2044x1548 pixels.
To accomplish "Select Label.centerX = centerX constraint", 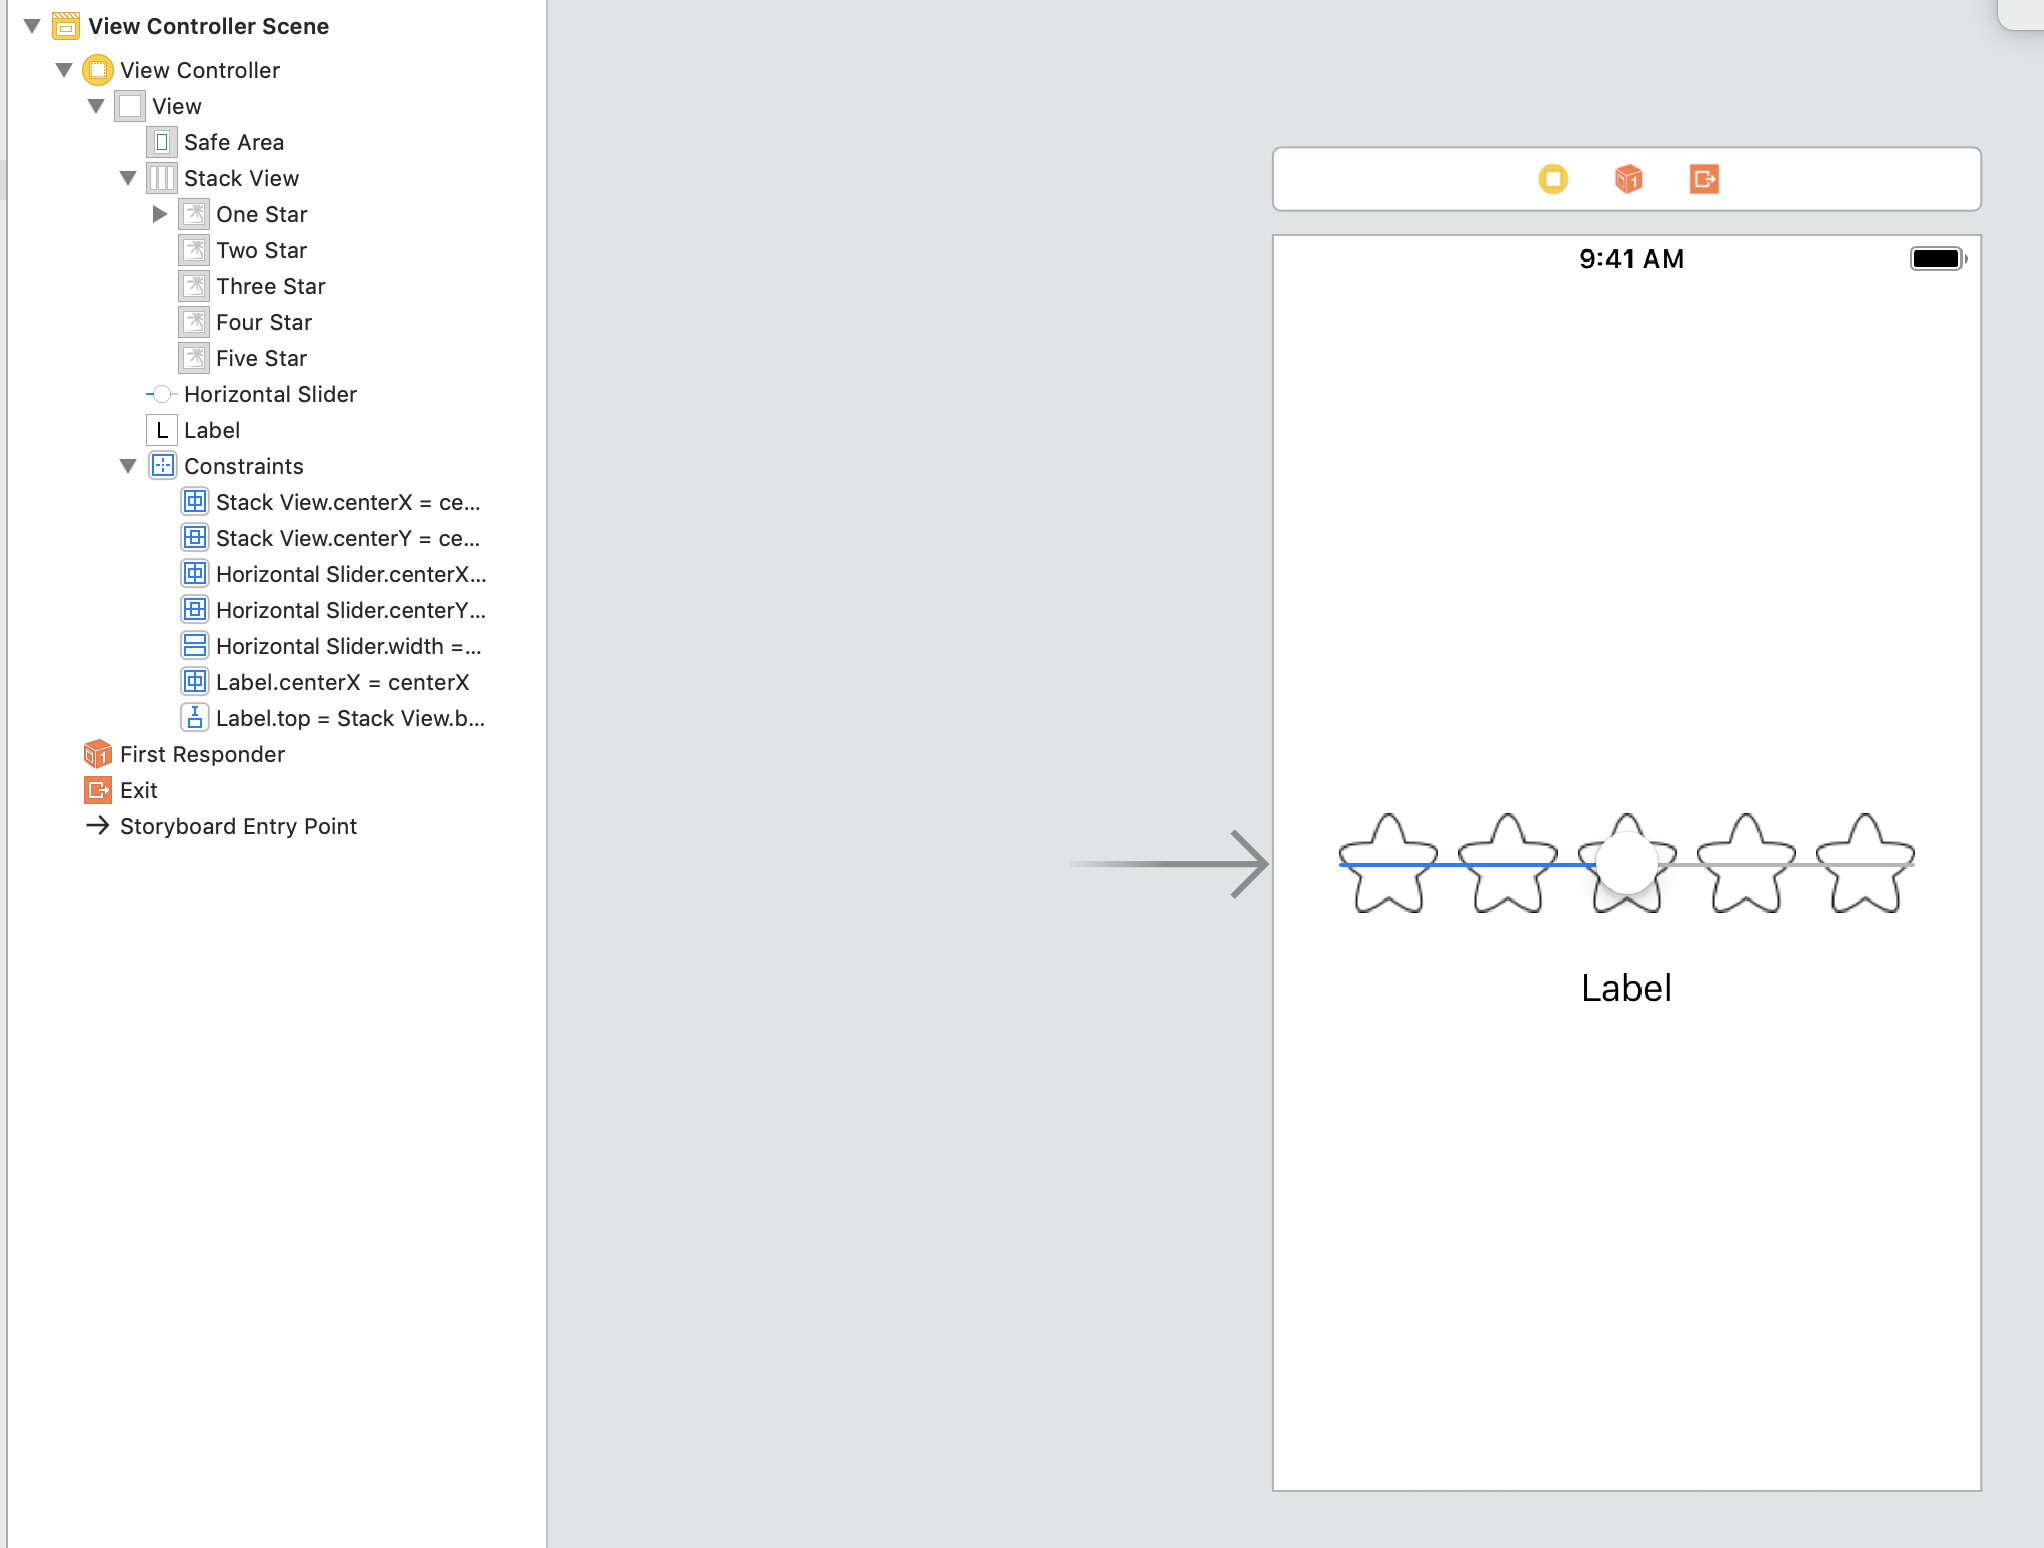I will coord(341,682).
